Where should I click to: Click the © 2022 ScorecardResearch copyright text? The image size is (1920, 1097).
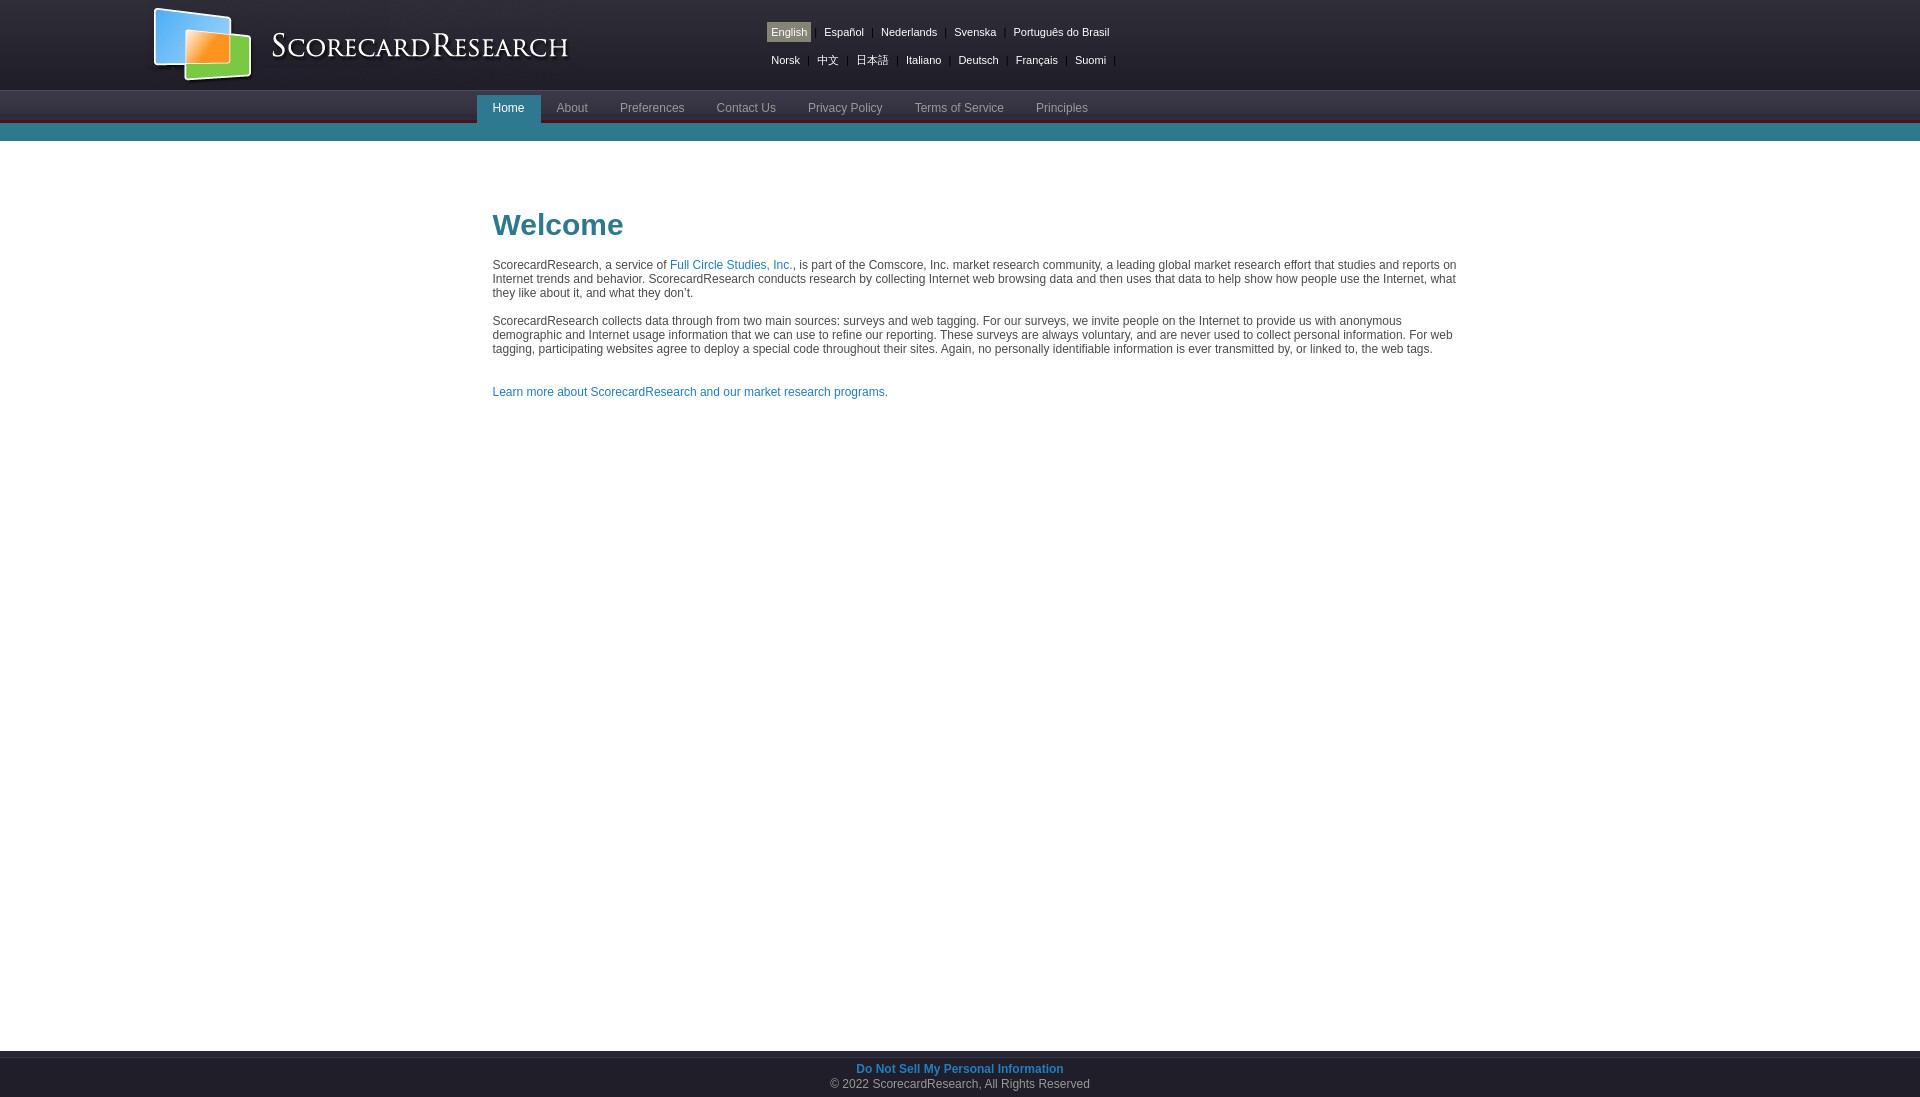click(x=960, y=1084)
